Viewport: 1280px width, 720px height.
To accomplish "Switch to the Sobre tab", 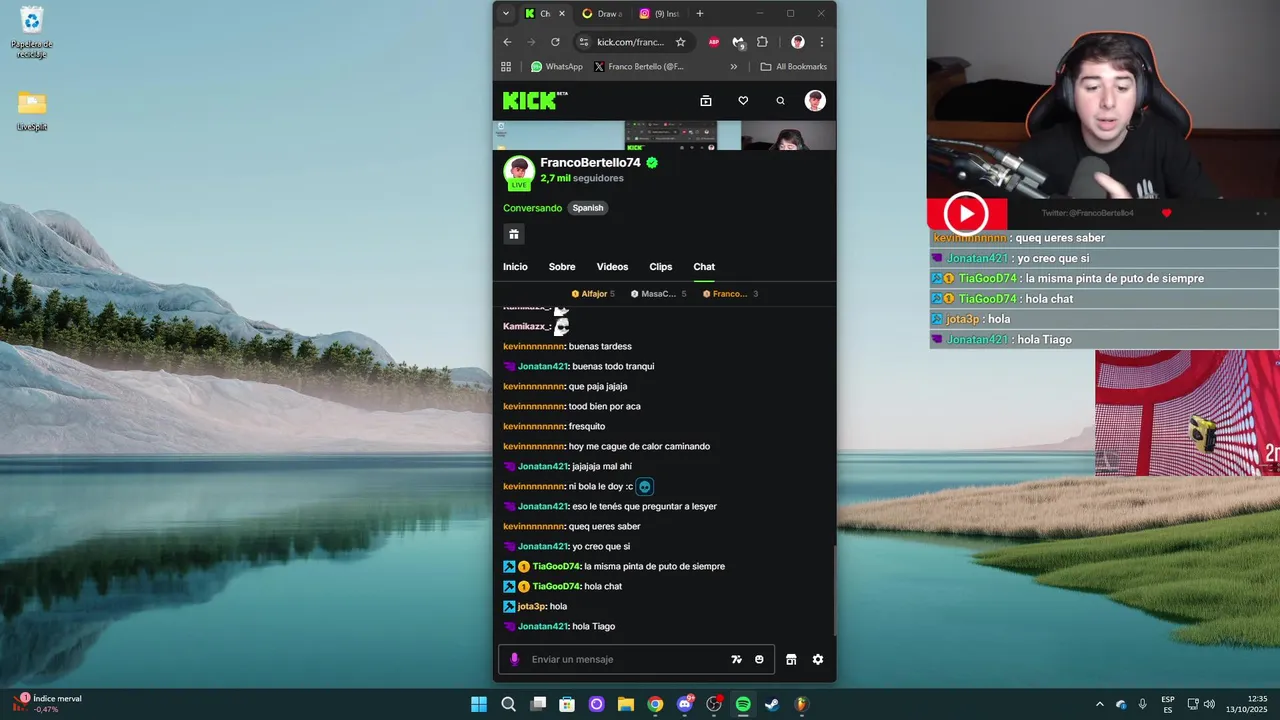I will 562,267.
